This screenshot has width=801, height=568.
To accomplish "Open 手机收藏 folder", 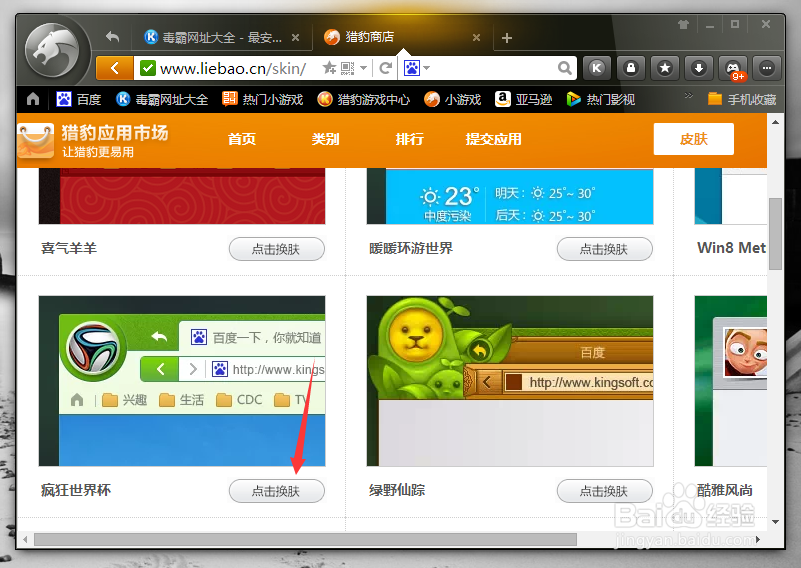I will pyautogui.click(x=742, y=99).
